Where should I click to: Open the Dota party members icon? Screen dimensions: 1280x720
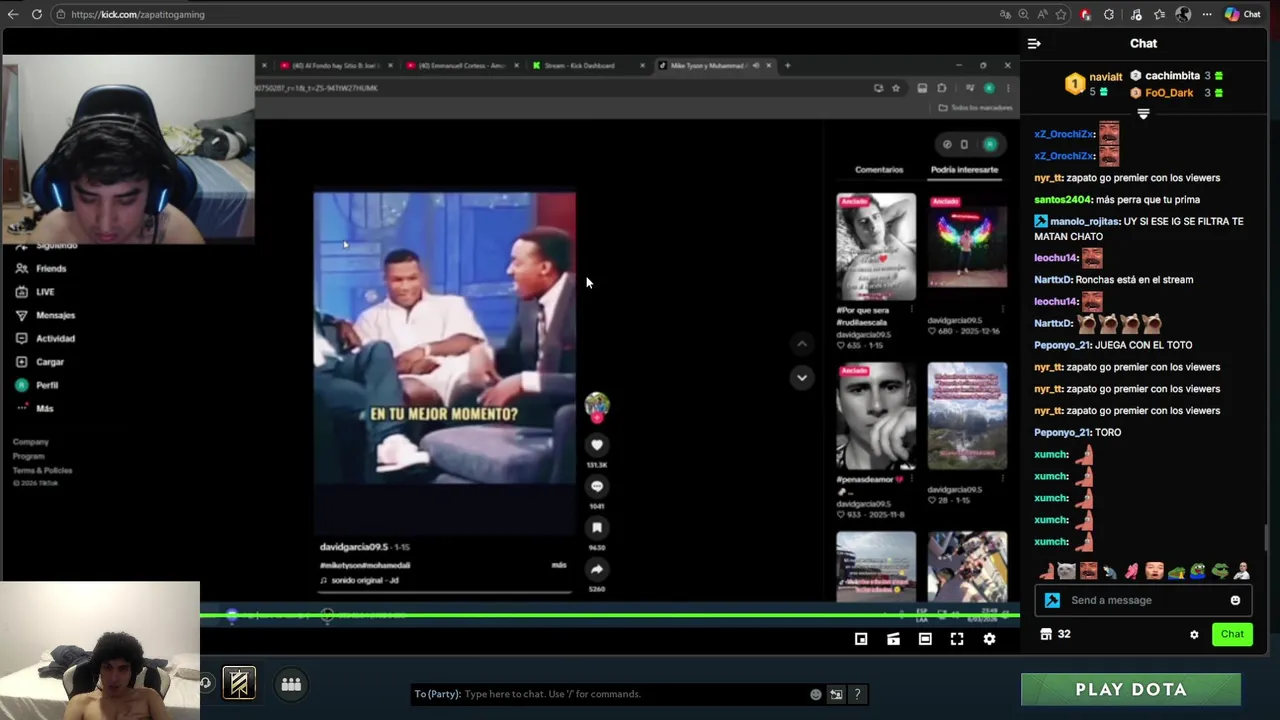pos(291,684)
